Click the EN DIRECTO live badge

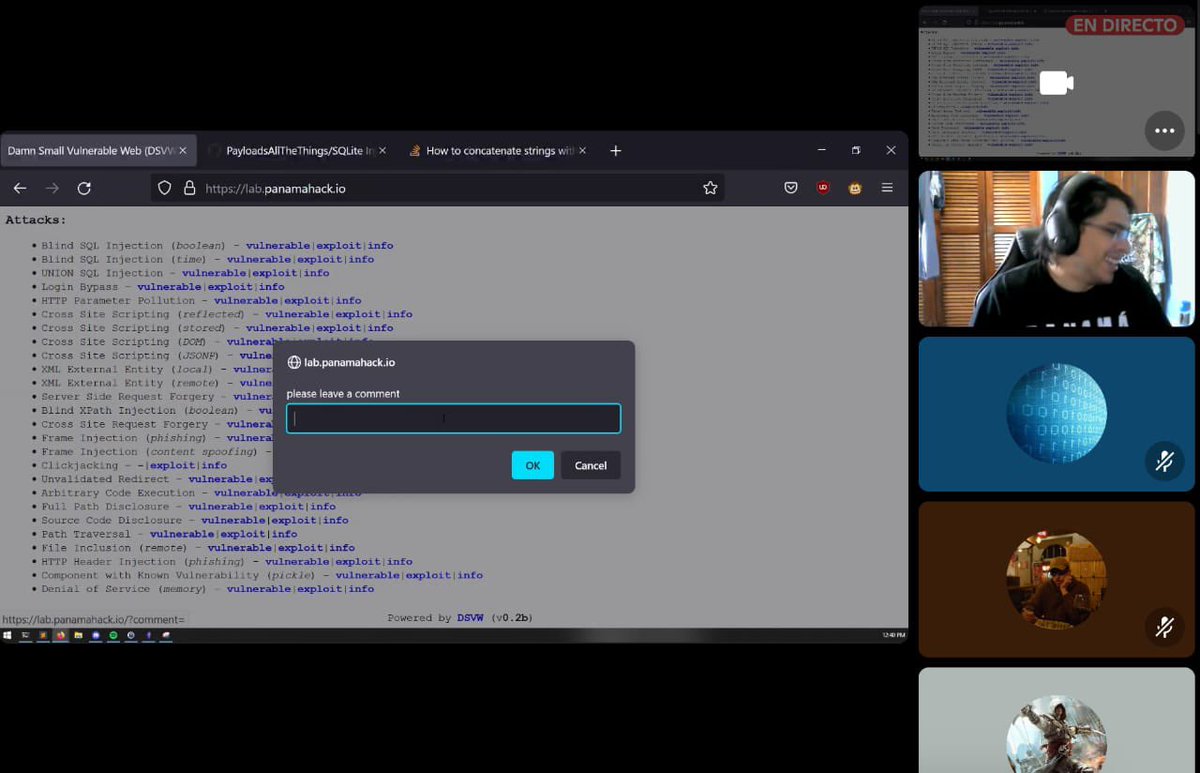click(x=1124, y=26)
